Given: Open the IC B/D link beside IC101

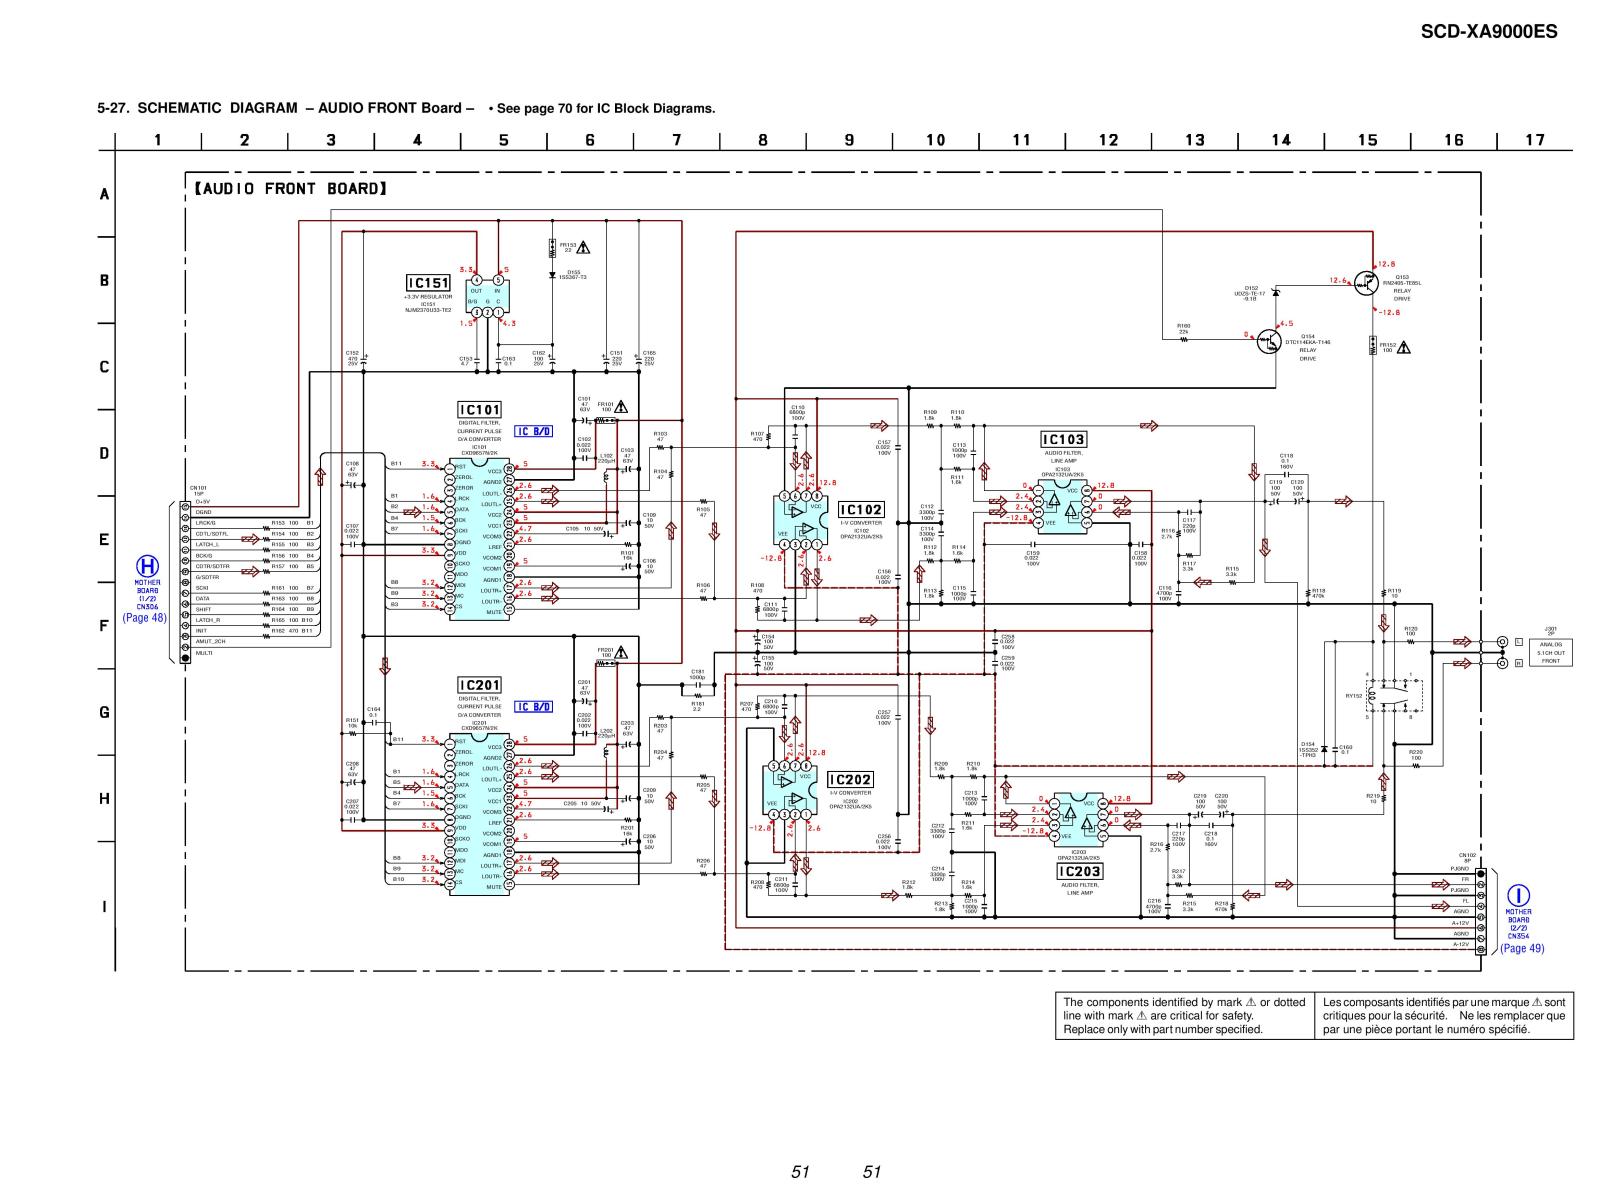Looking at the screenshot, I should coord(534,431).
